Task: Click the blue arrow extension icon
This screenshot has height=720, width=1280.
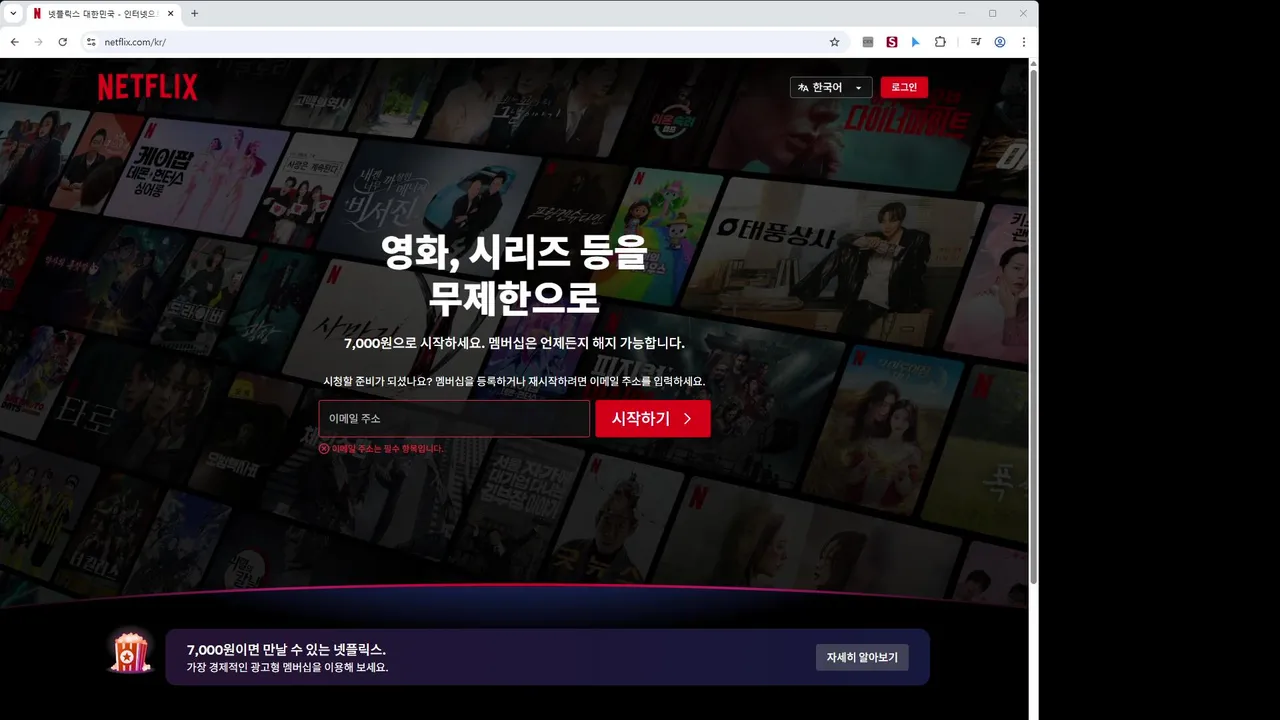Action: [915, 42]
